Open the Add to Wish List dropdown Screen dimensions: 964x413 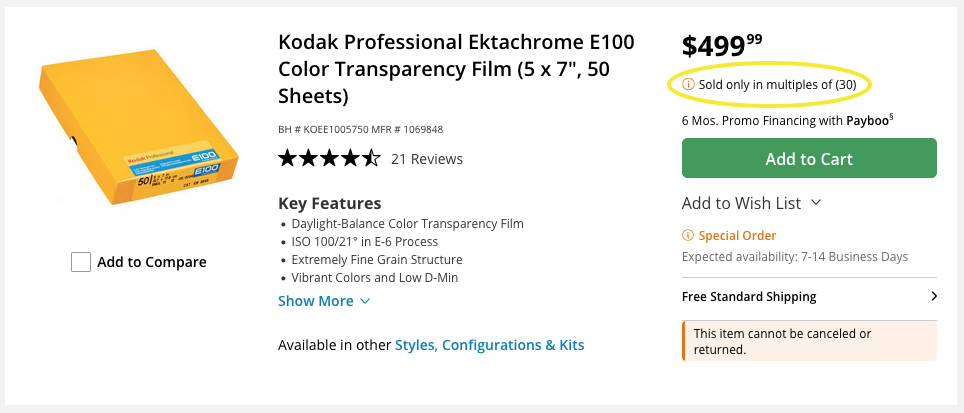coord(751,203)
